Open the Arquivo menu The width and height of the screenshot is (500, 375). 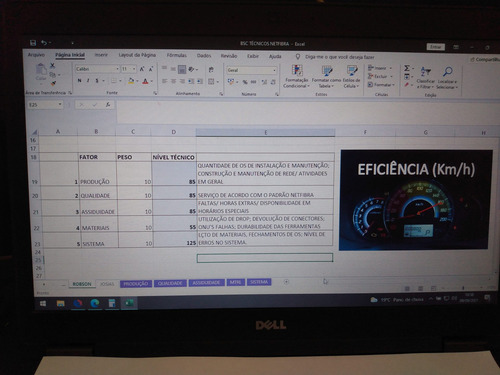pyautogui.click(x=36, y=54)
